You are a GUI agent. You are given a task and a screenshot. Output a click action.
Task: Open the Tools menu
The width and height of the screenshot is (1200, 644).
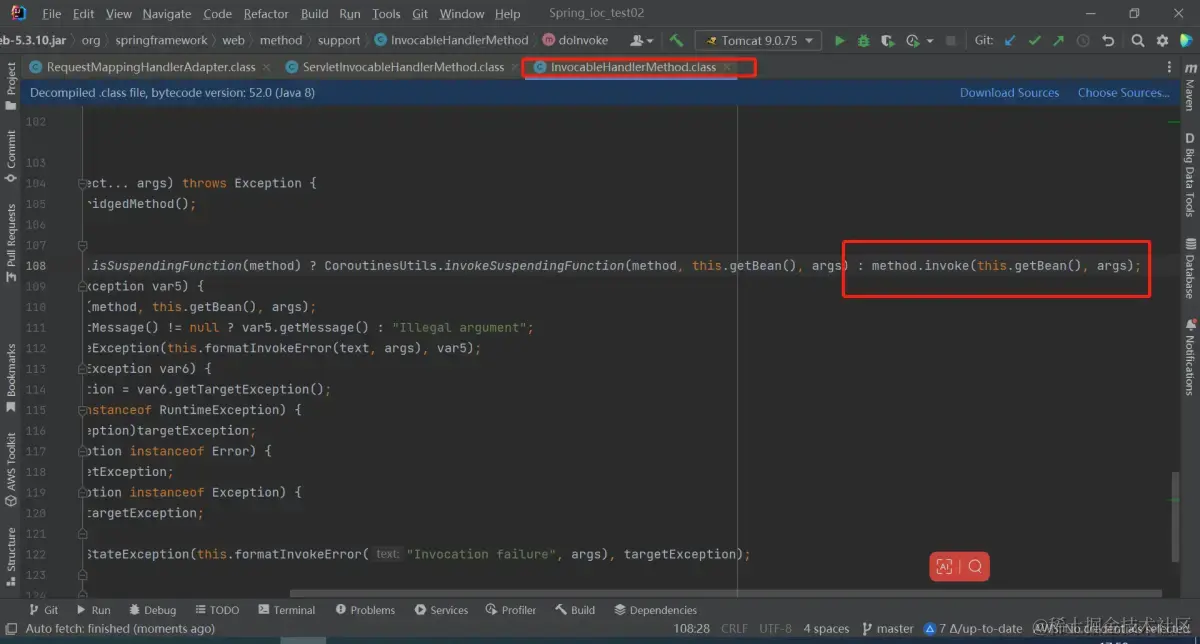tap(386, 14)
